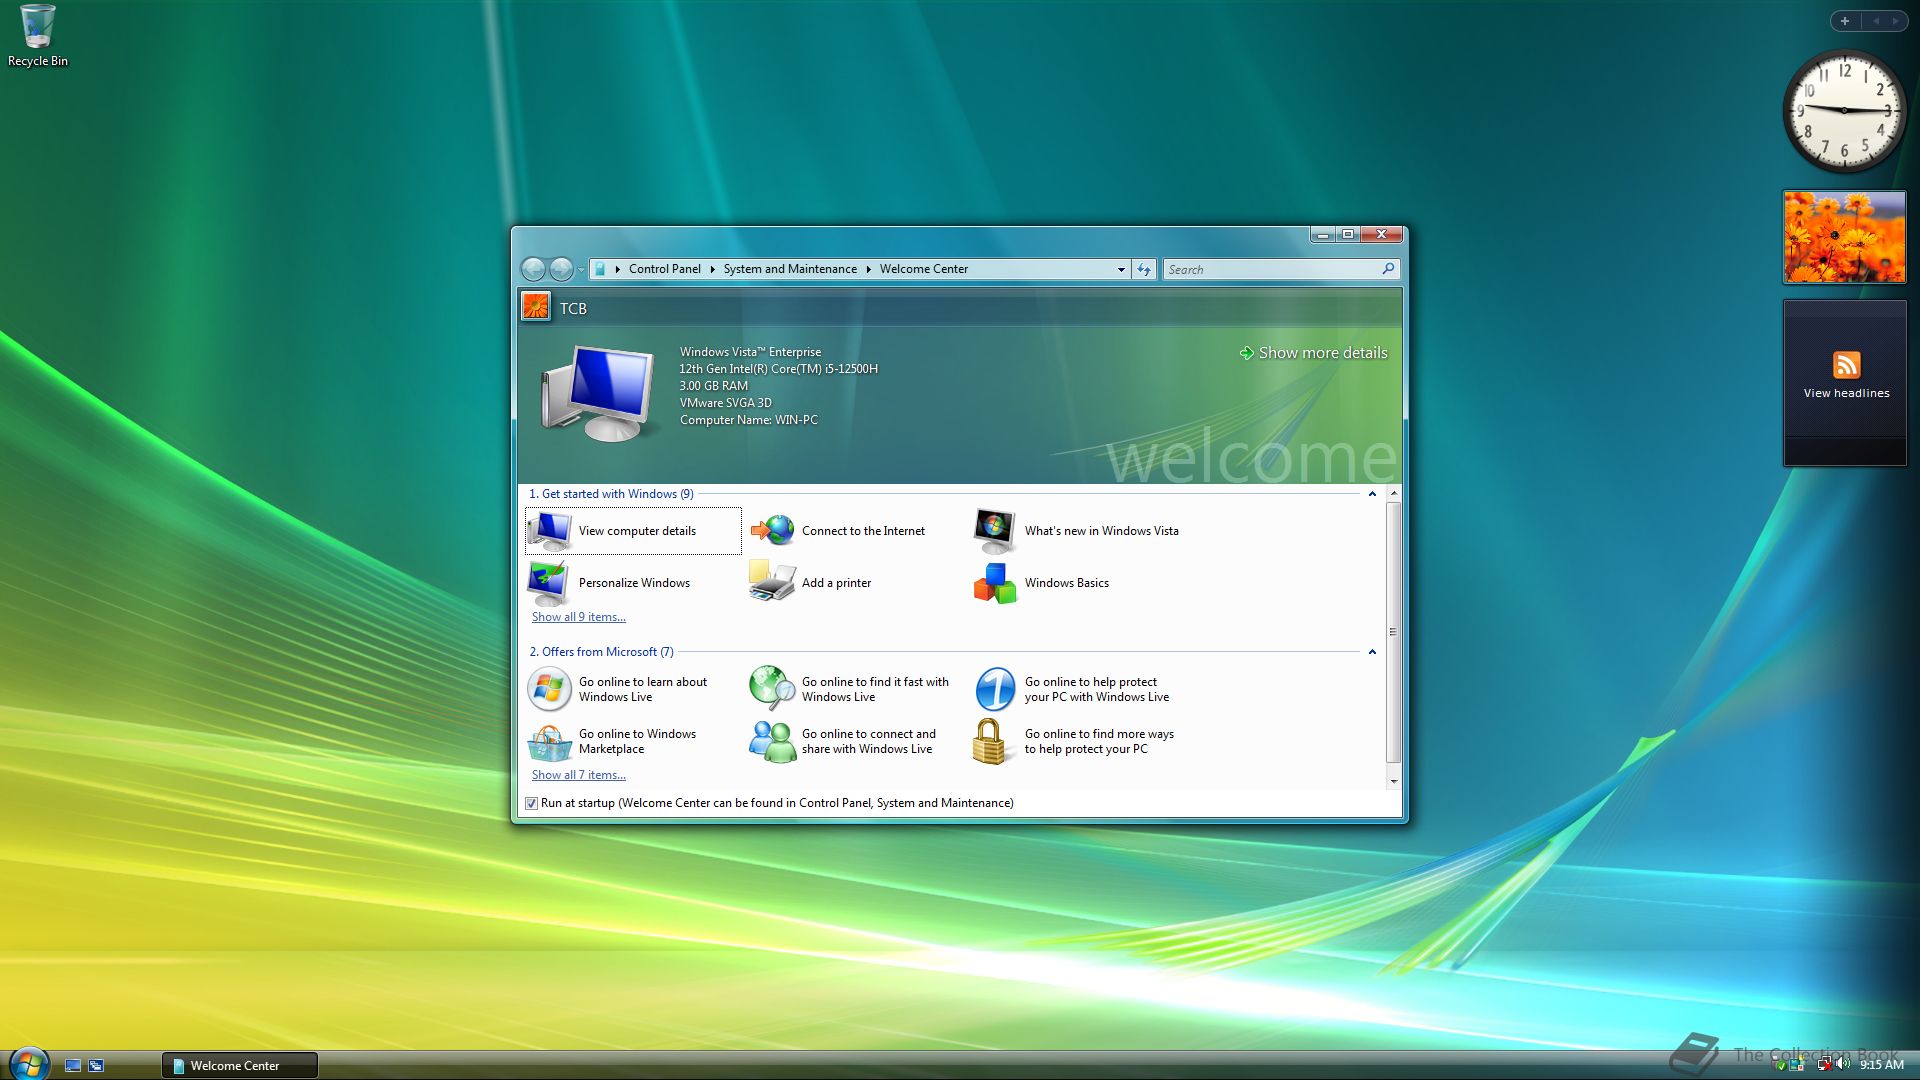Screen dimensions: 1920x1080
Task: Click sidebar next gadgets page arrow
Action: (x=1895, y=21)
